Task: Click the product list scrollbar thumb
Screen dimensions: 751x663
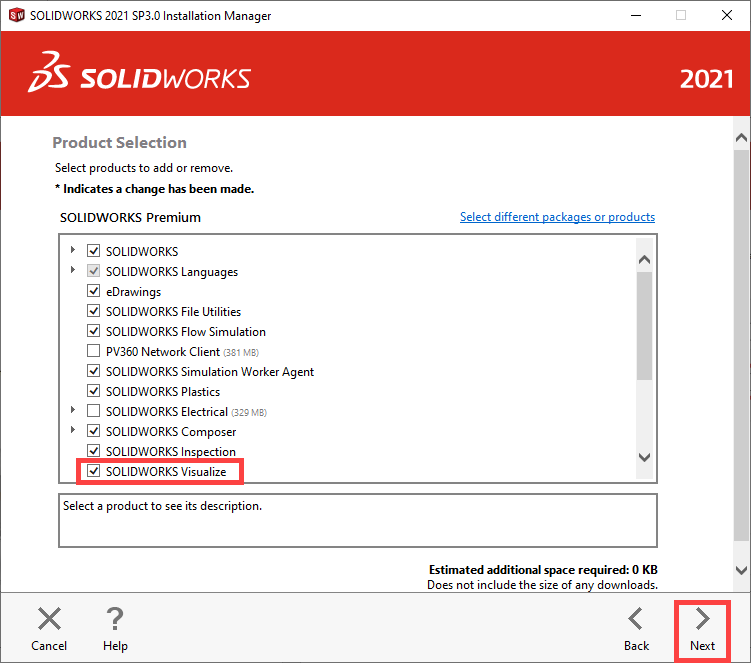Action: click(644, 326)
